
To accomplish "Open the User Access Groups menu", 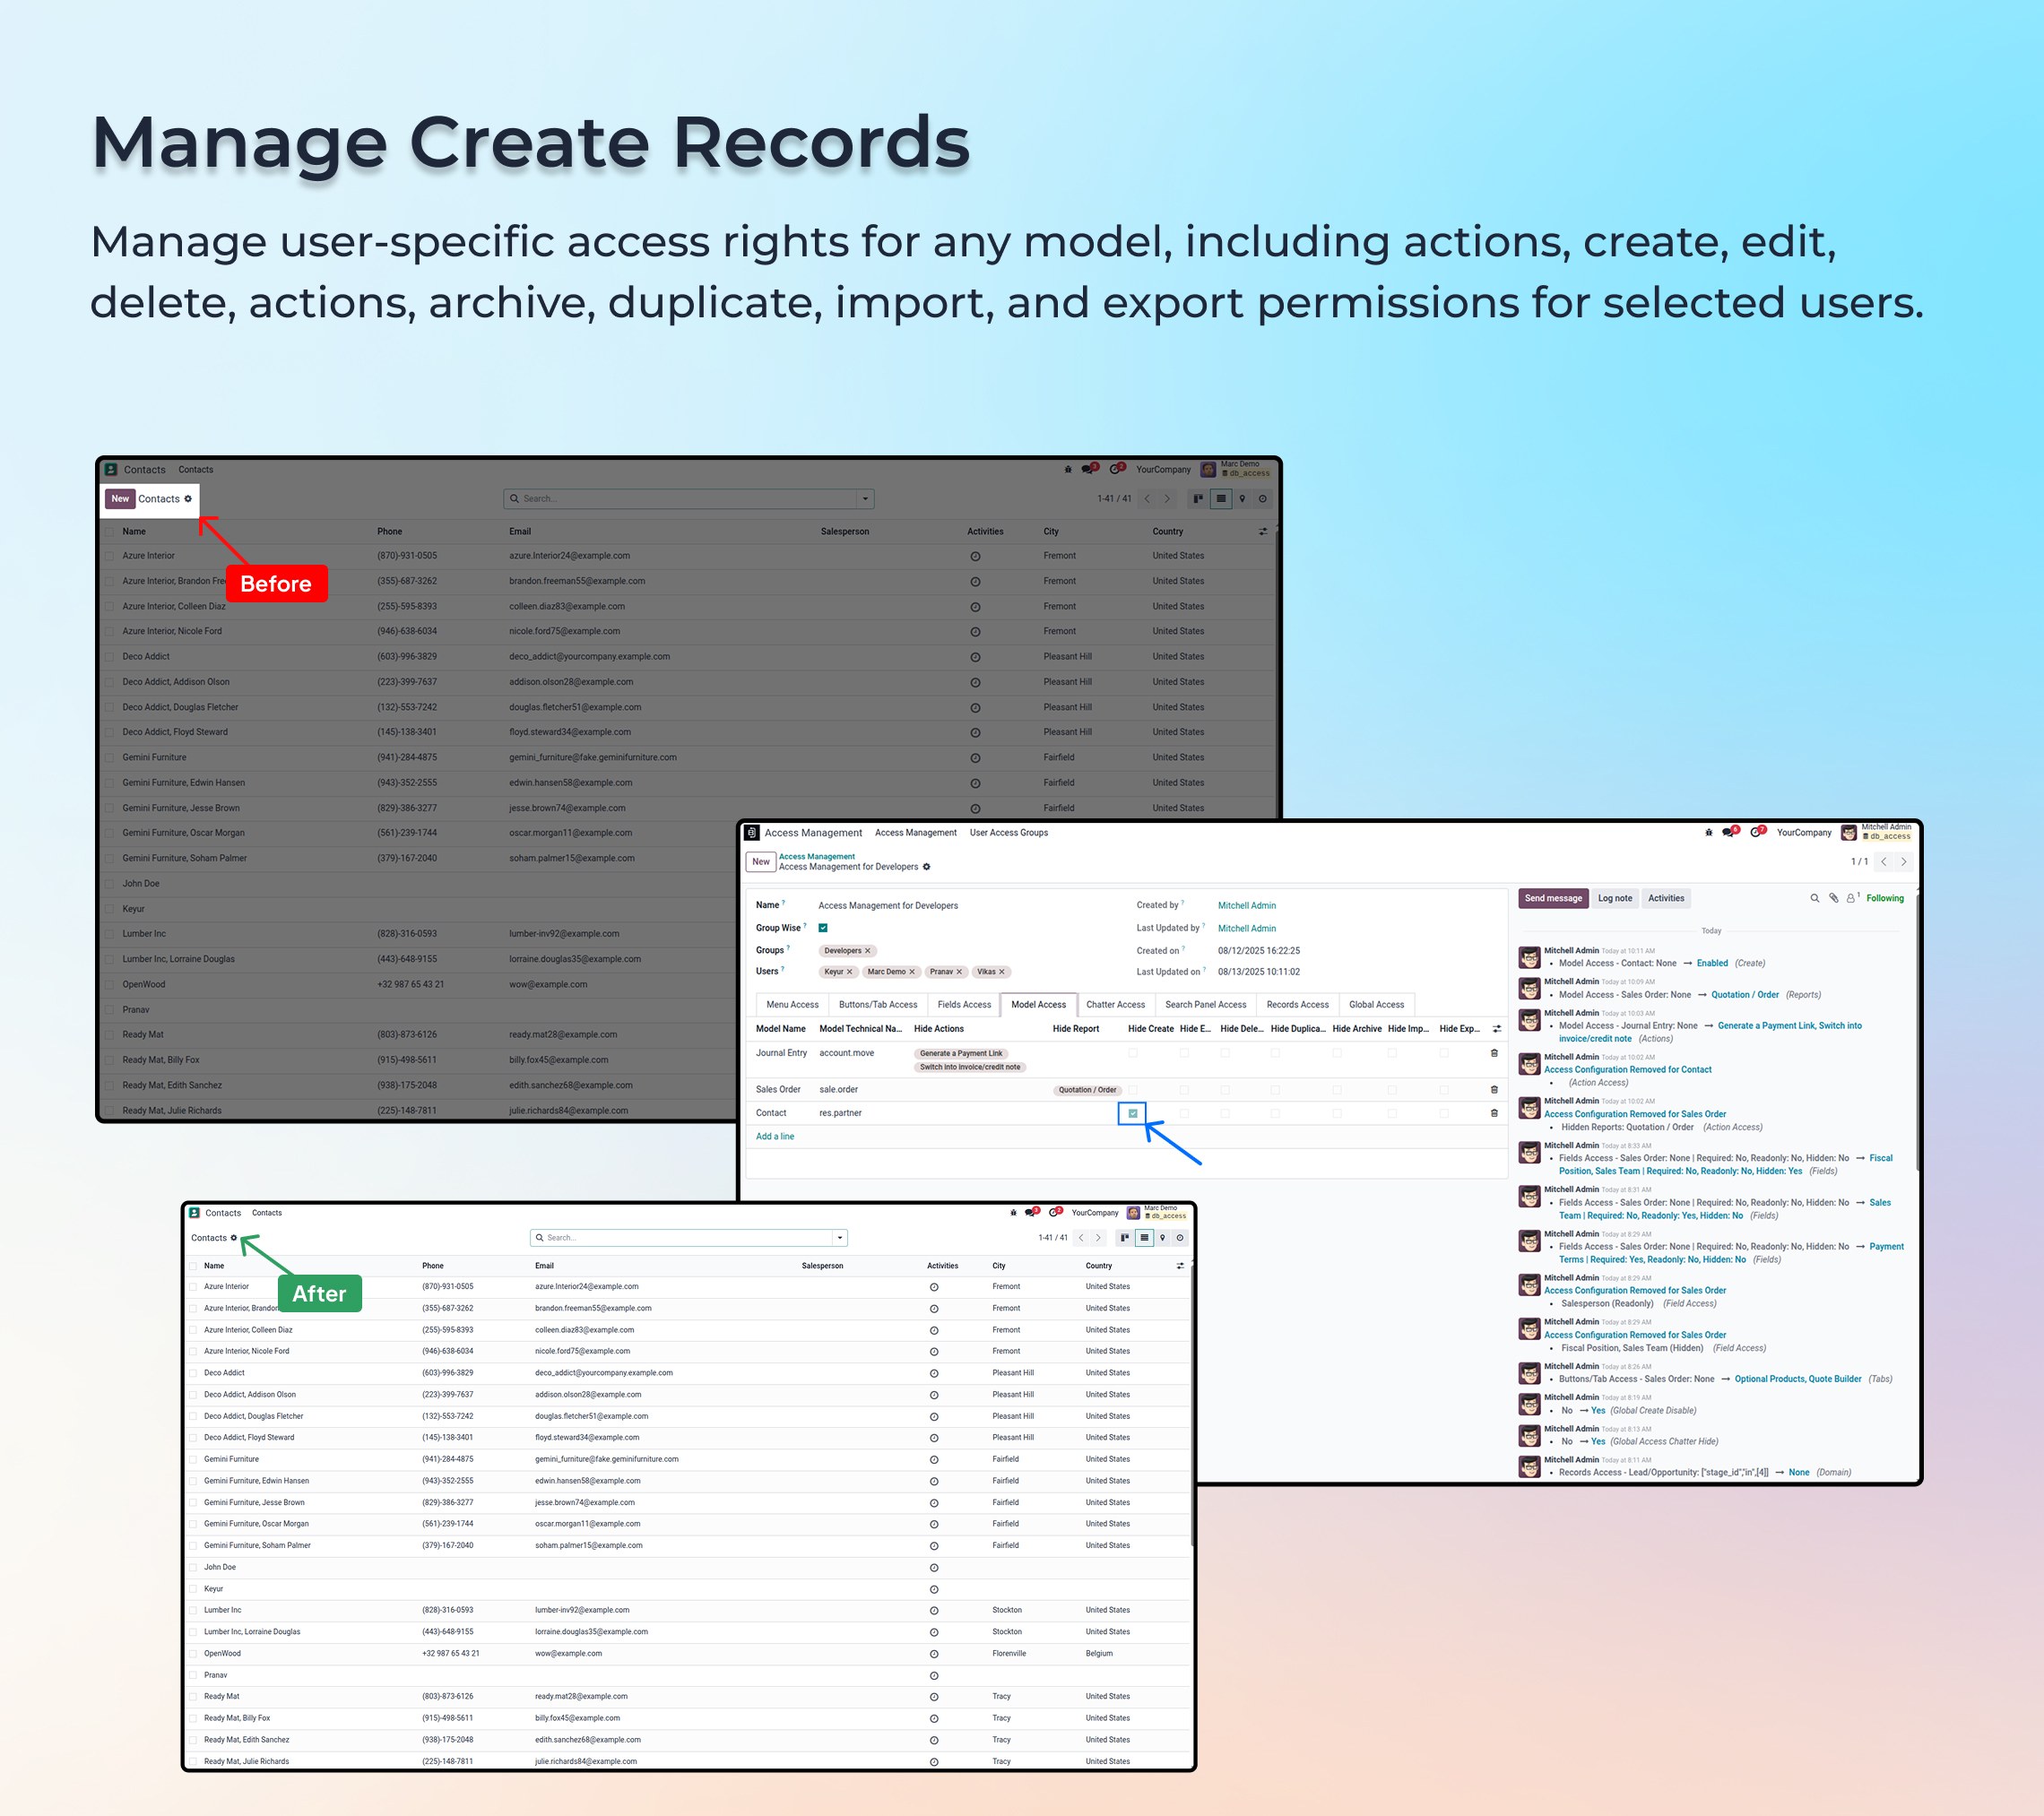I will pos(1008,832).
